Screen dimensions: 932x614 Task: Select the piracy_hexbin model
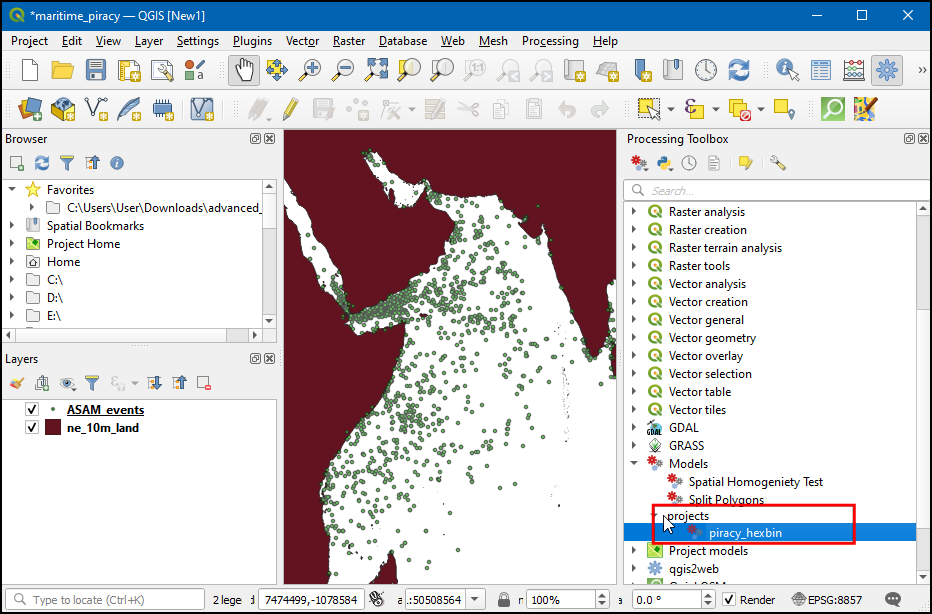[x=745, y=533]
